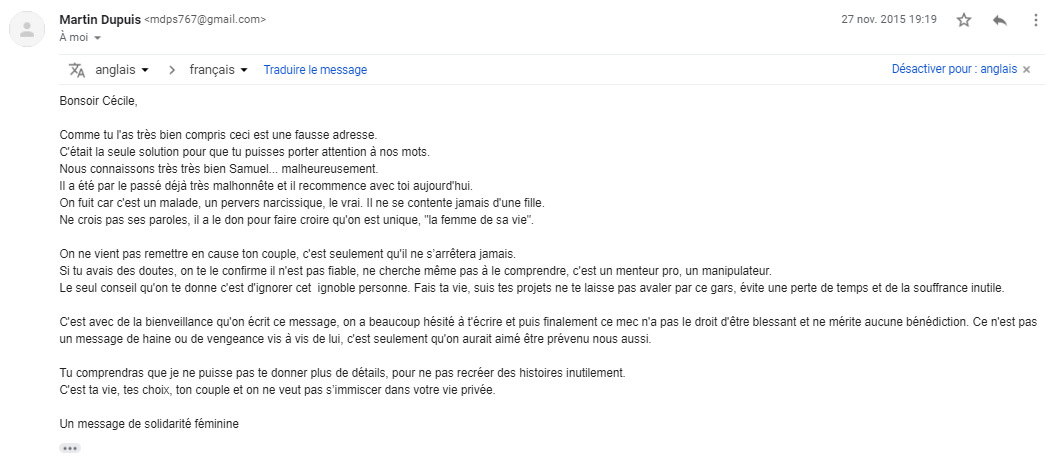Open the three-dot more options menu
1052x463 pixels.
tap(1034, 20)
